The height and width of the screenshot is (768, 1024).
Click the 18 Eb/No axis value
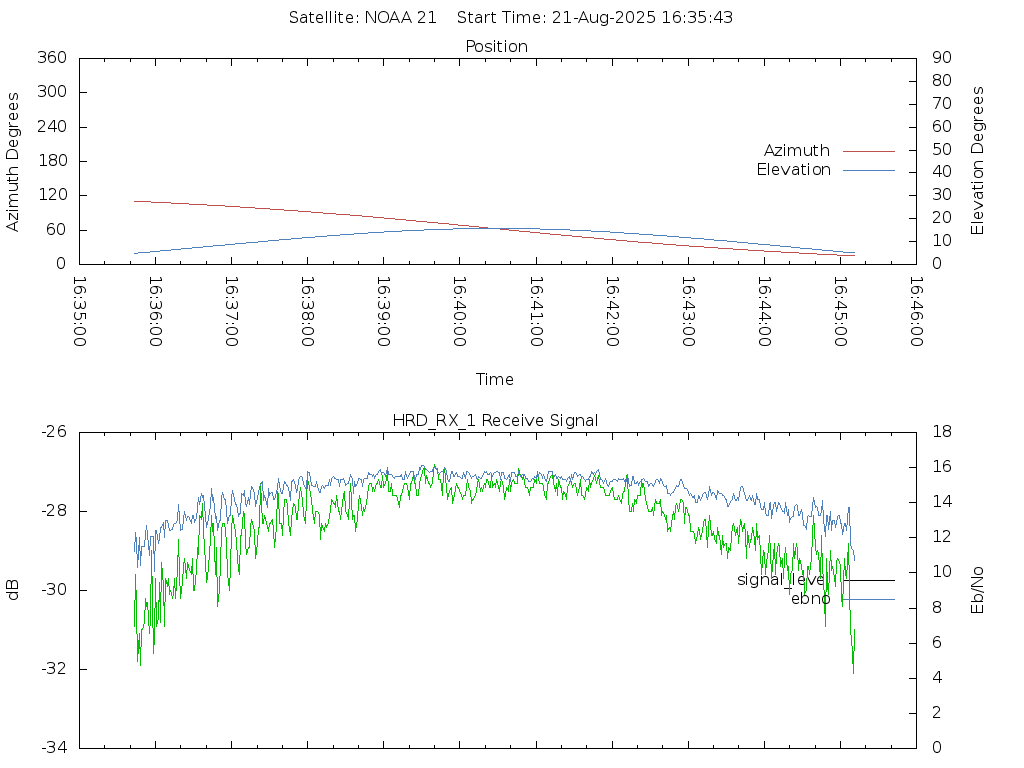(942, 432)
